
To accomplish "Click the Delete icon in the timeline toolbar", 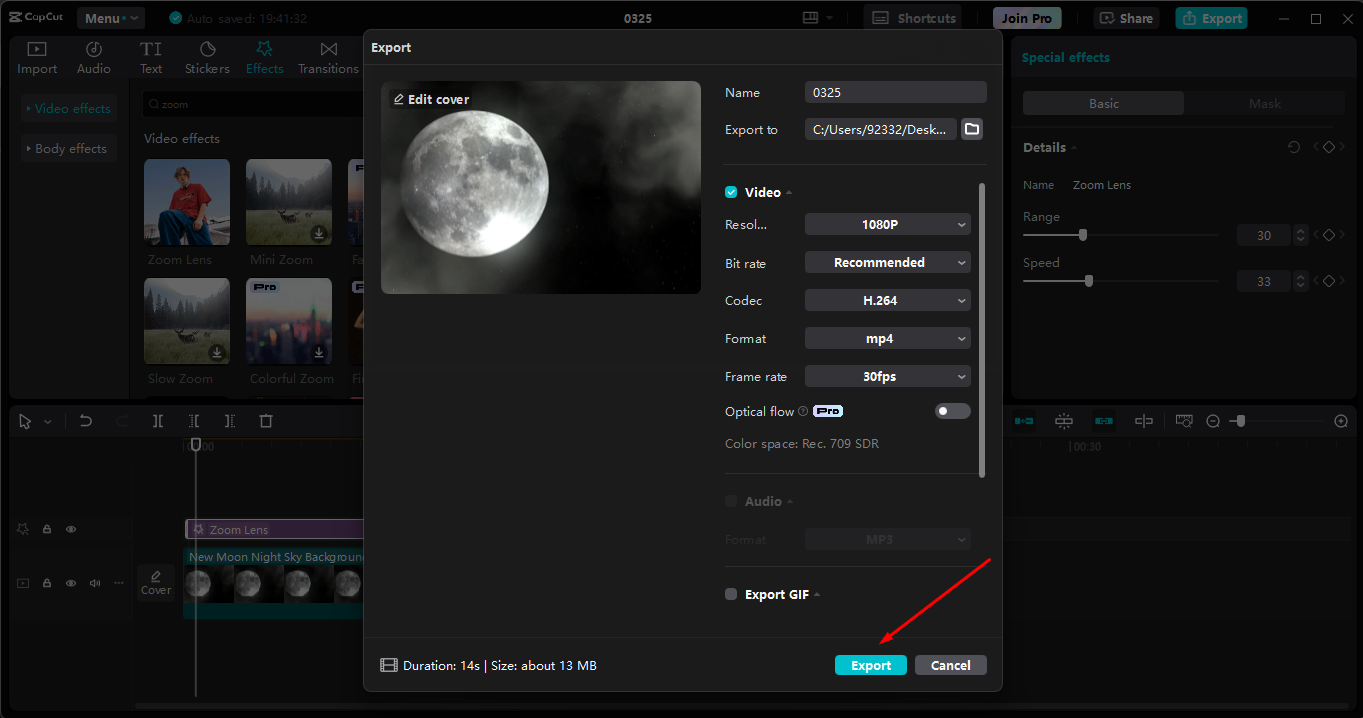I will coord(265,420).
